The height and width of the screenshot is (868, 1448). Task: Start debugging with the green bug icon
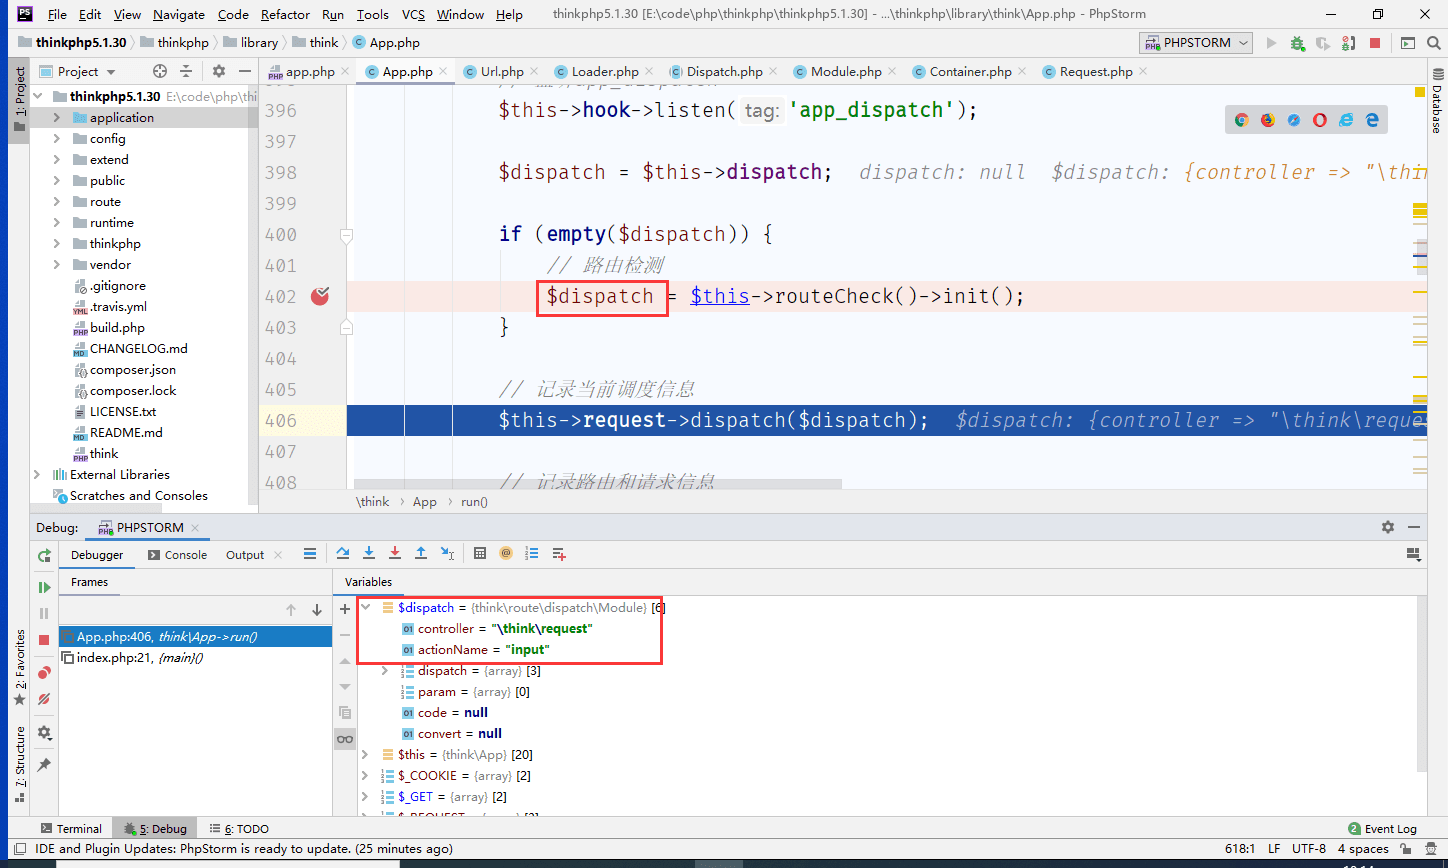1297,43
